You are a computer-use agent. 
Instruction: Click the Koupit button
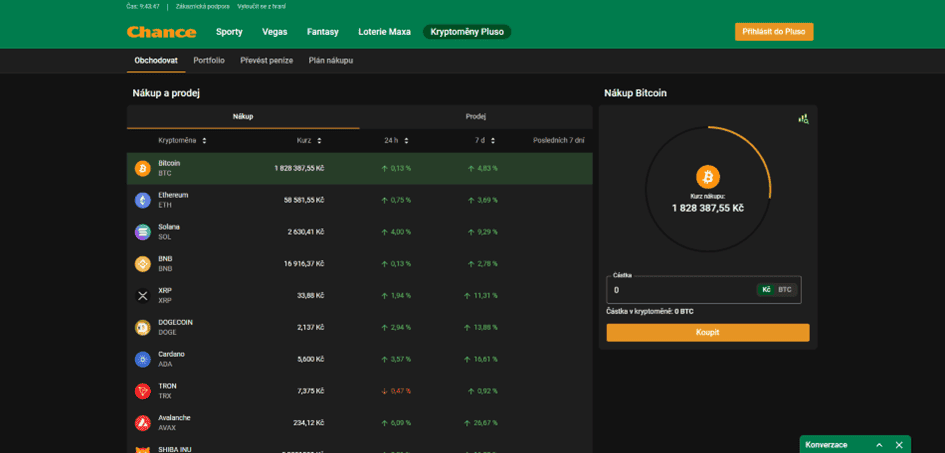(x=708, y=333)
